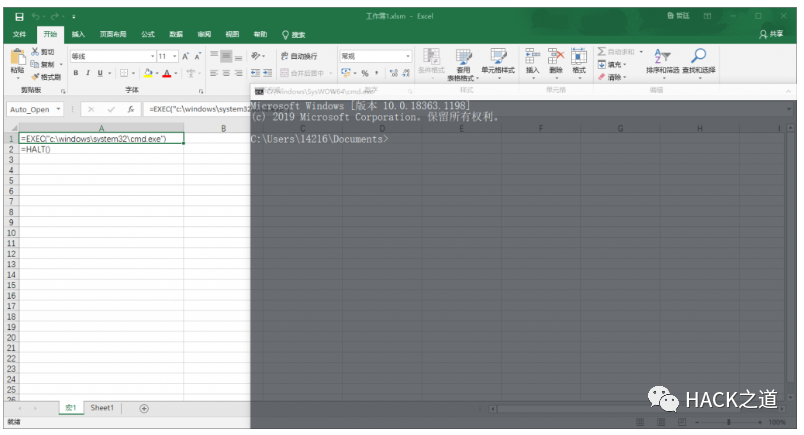Open the File (文件) tab
Image resolution: width=804 pixels, height=435 pixels.
pos(19,34)
